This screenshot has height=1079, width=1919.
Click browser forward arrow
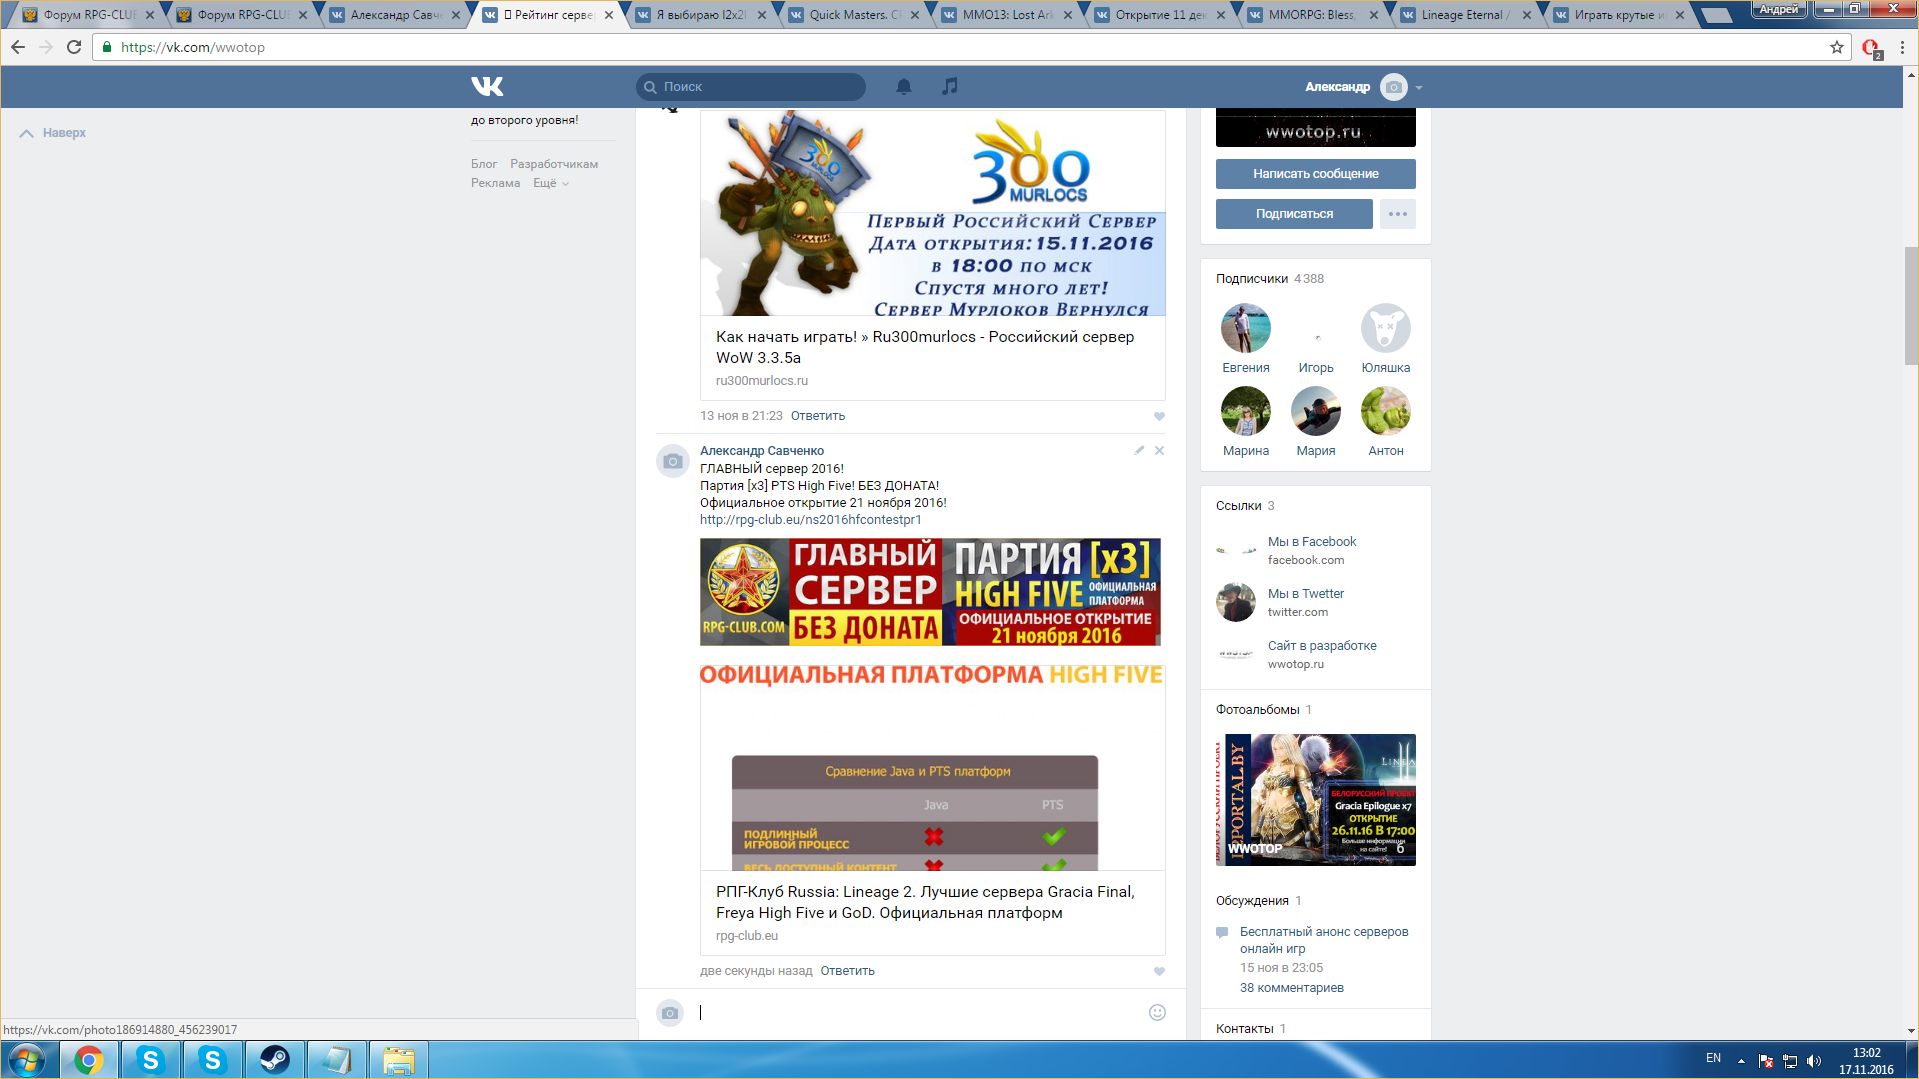(x=46, y=47)
